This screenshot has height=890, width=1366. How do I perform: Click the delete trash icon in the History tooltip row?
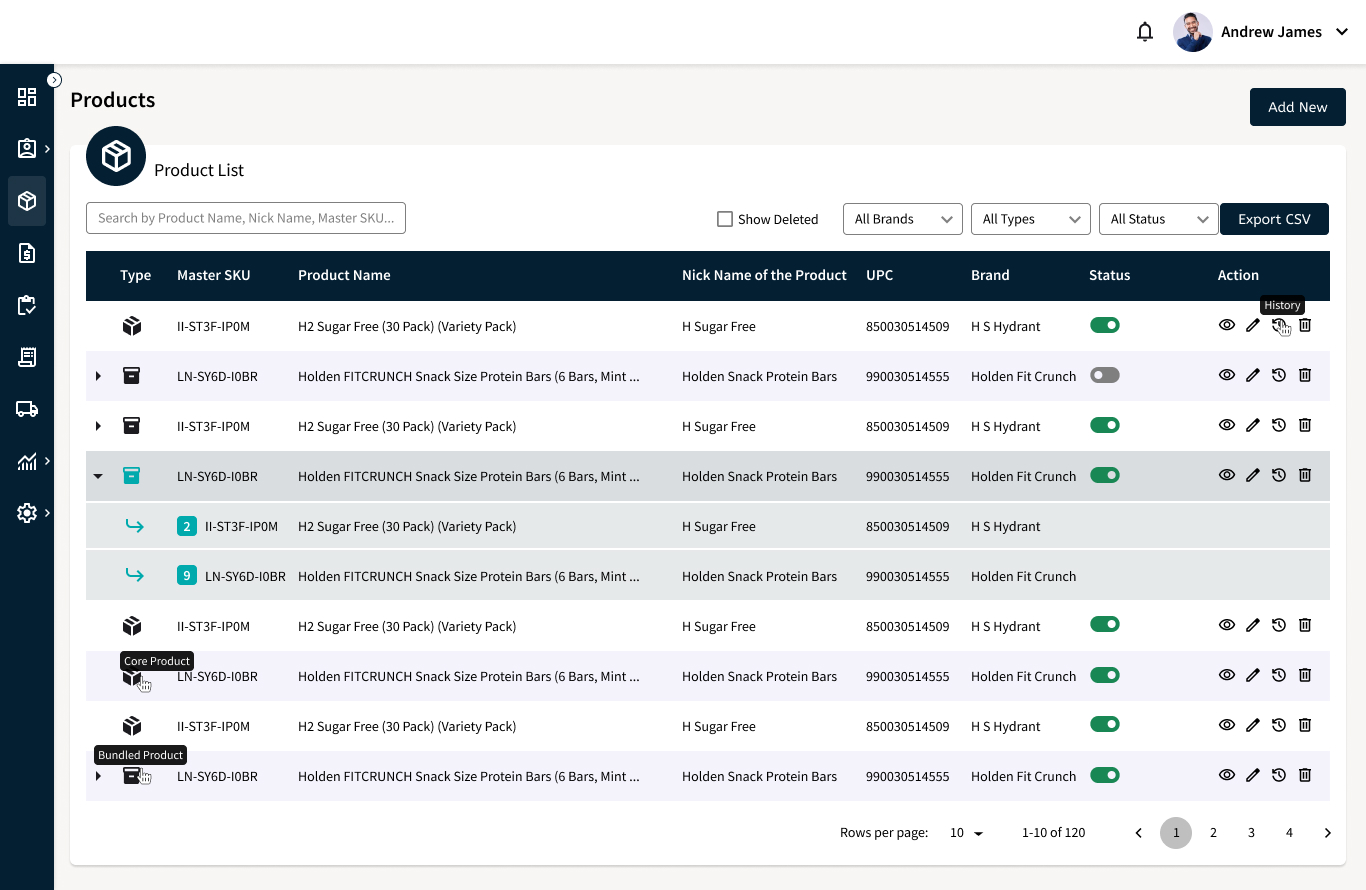click(1305, 325)
